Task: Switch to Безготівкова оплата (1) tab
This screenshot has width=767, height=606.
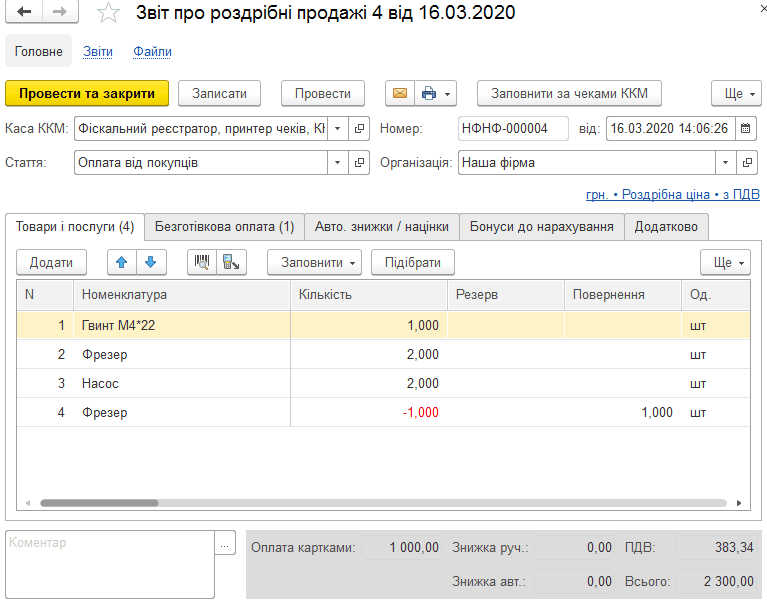Action: point(225,226)
